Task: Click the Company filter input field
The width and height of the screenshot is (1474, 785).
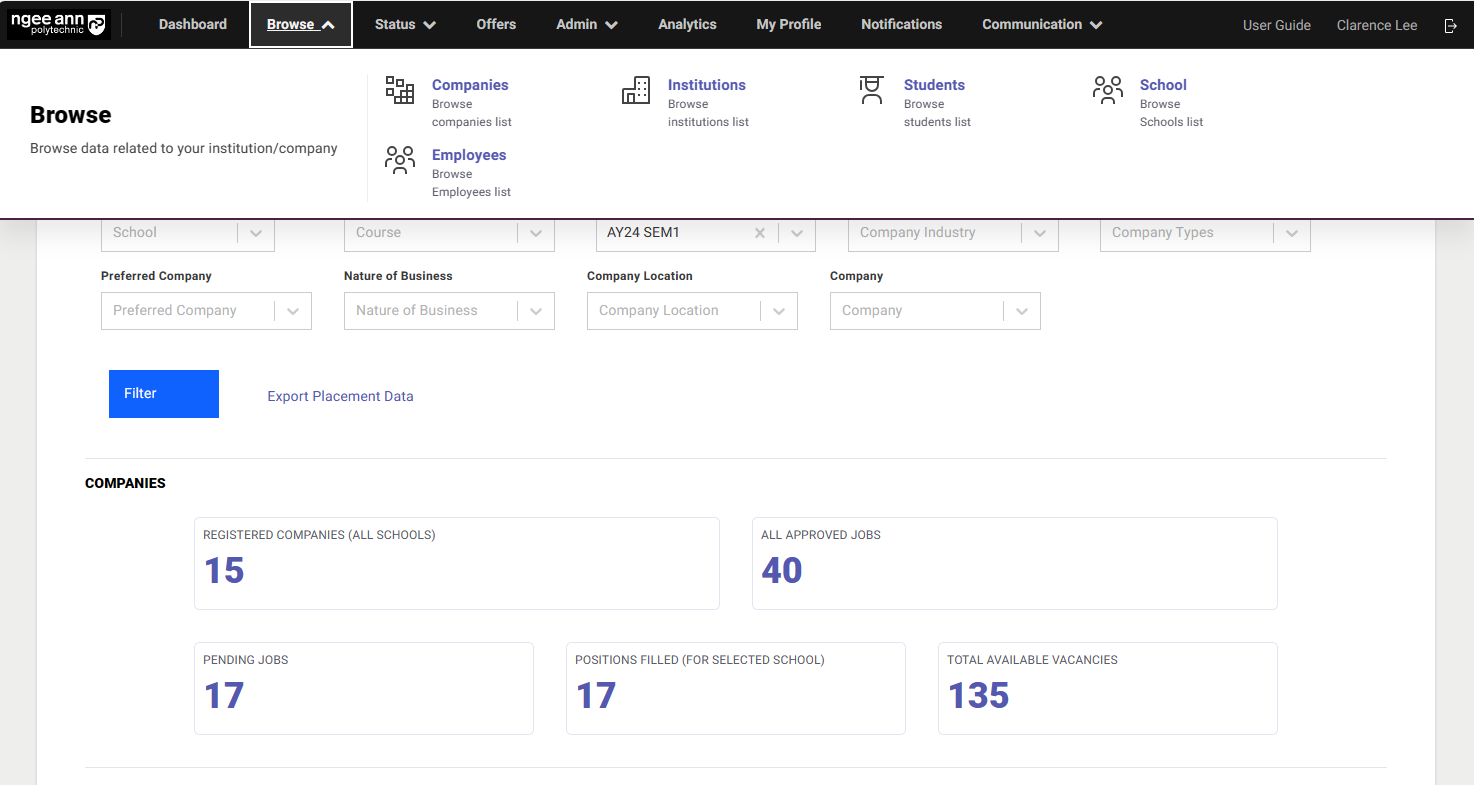Action: point(915,311)
